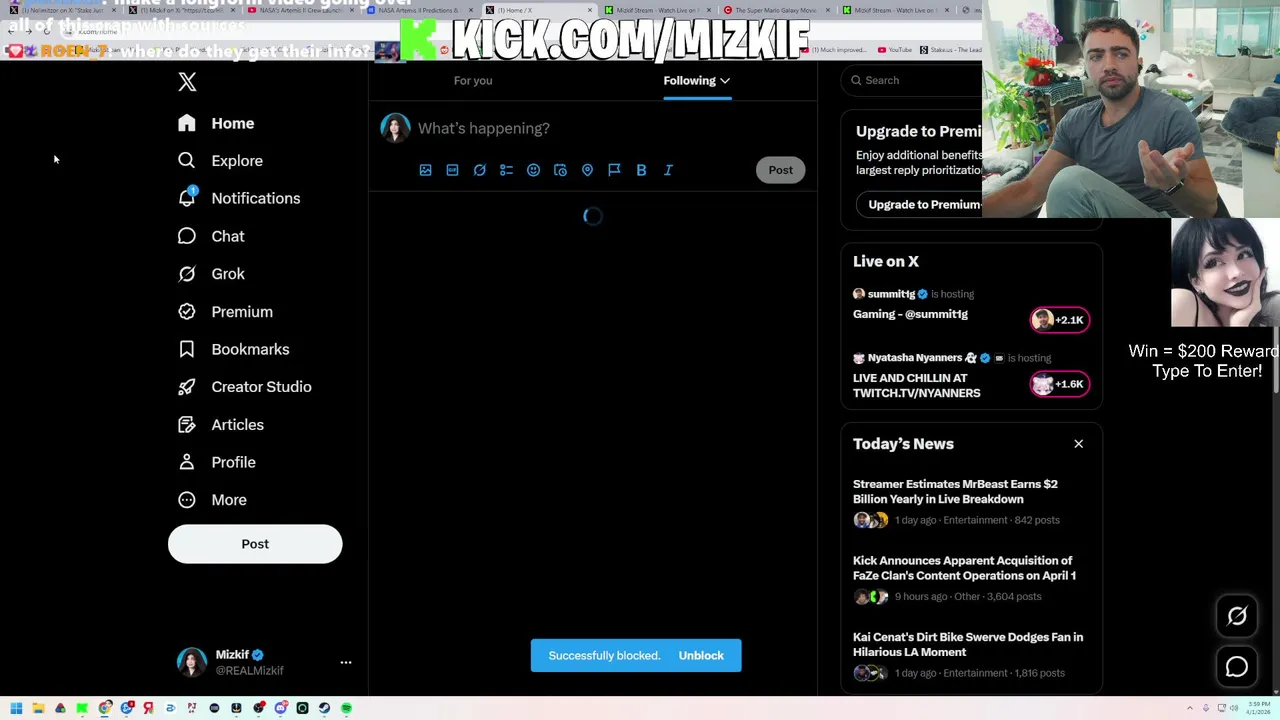The width and height of the screenshot is (1280, 720).
Task: Open floating Grok button
Action: 1237,617
